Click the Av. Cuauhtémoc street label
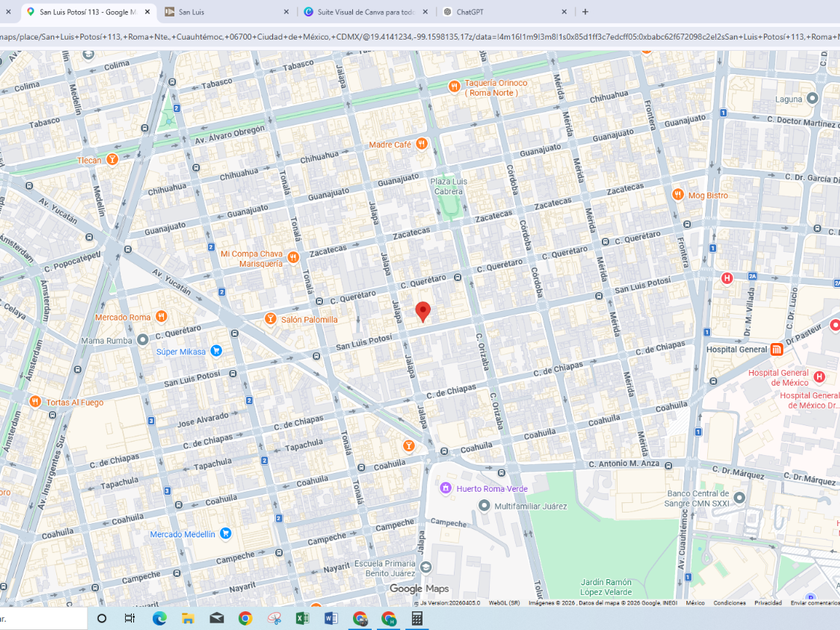 pos(682,538)
